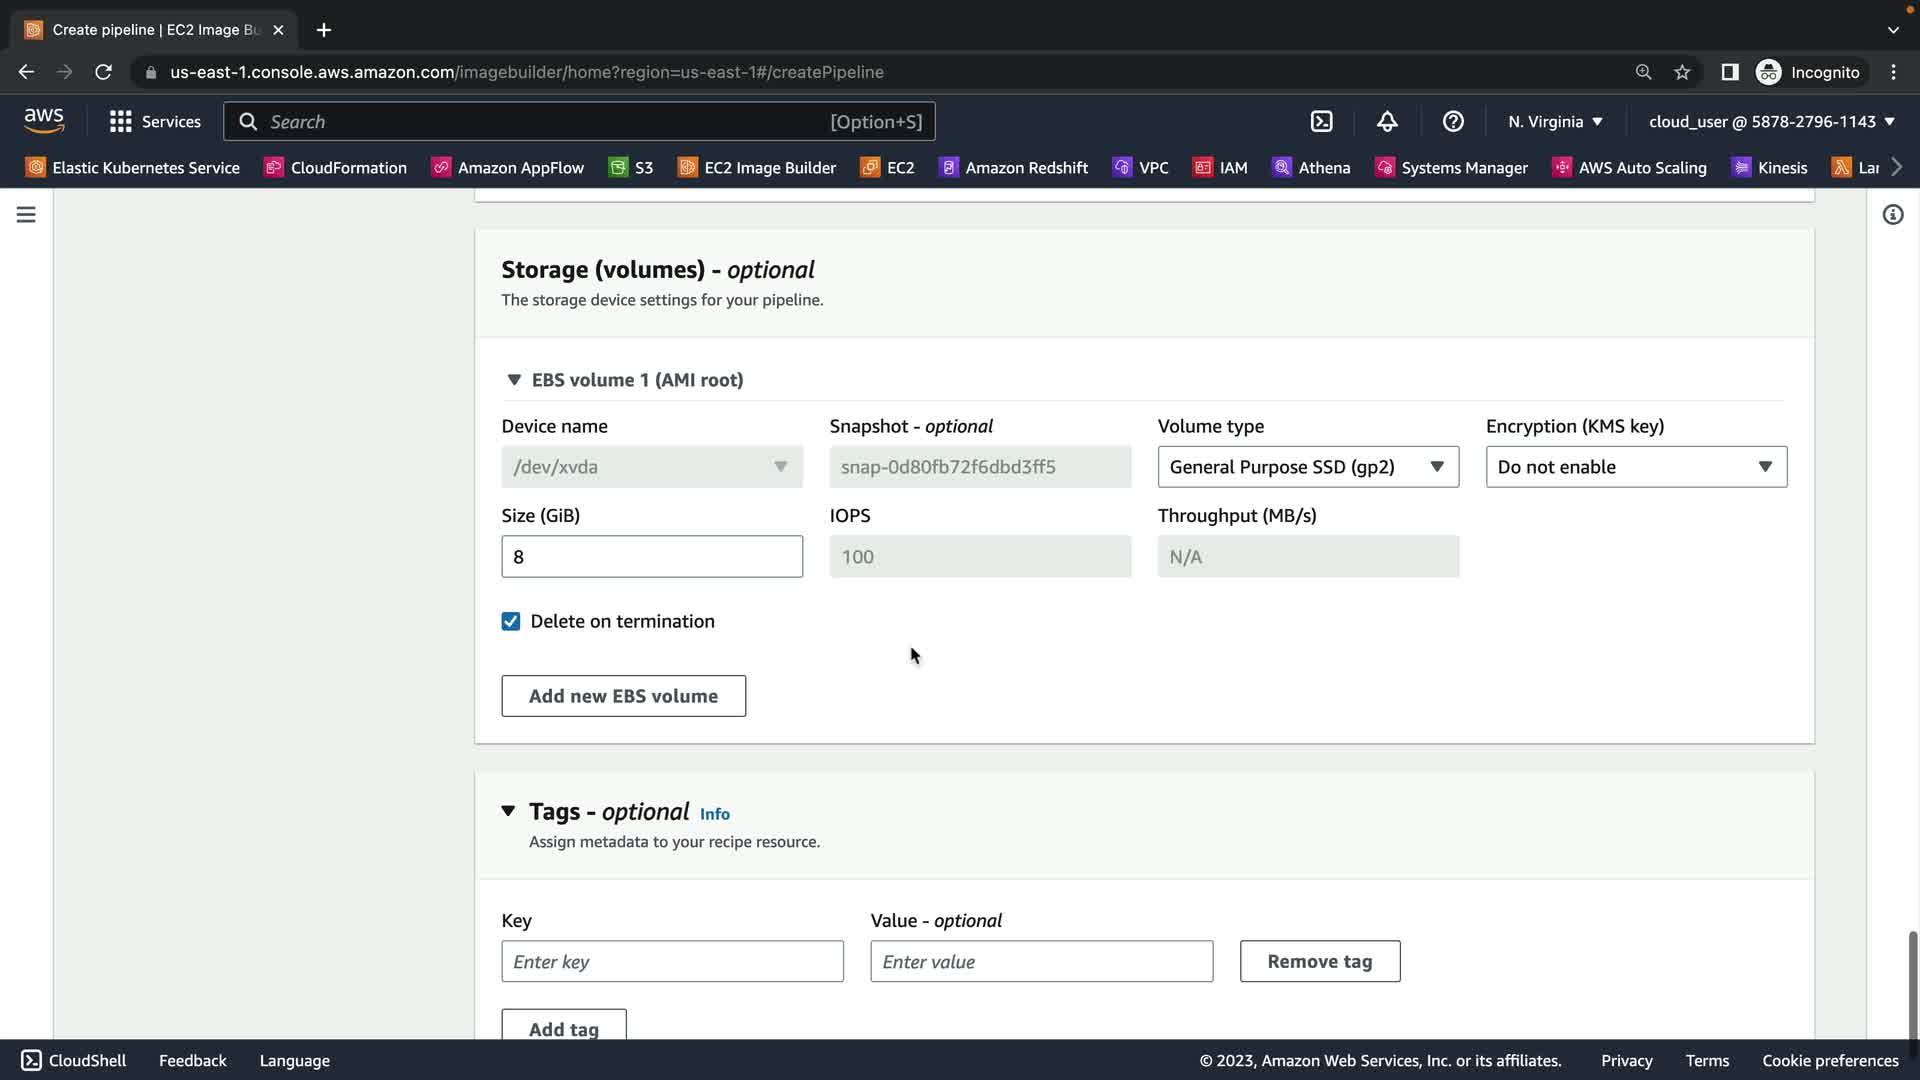The height and width of the screenshot is (1080, 1920).
Task: Click the Remove tag button
Action: click(x=1319, y=961)
